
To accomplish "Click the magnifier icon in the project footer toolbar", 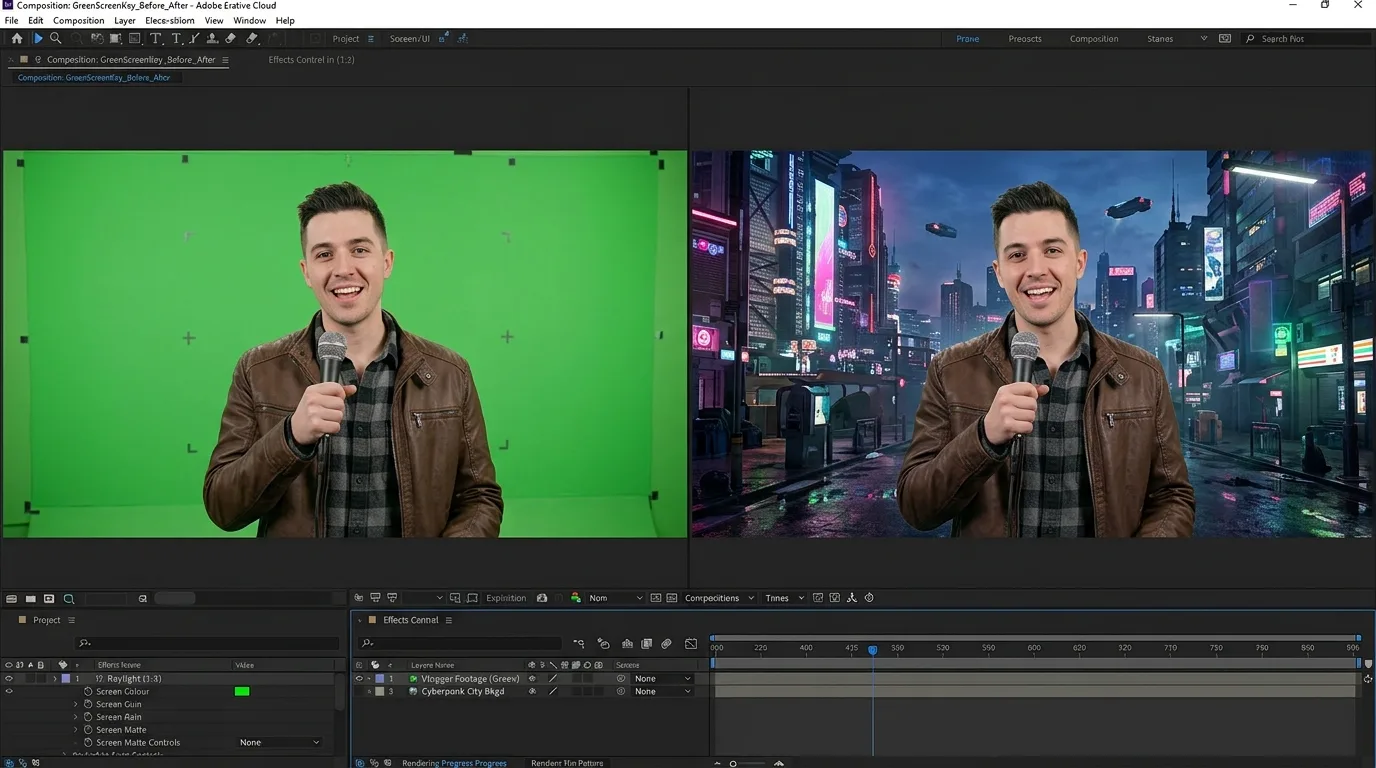I will pos(69,599).
